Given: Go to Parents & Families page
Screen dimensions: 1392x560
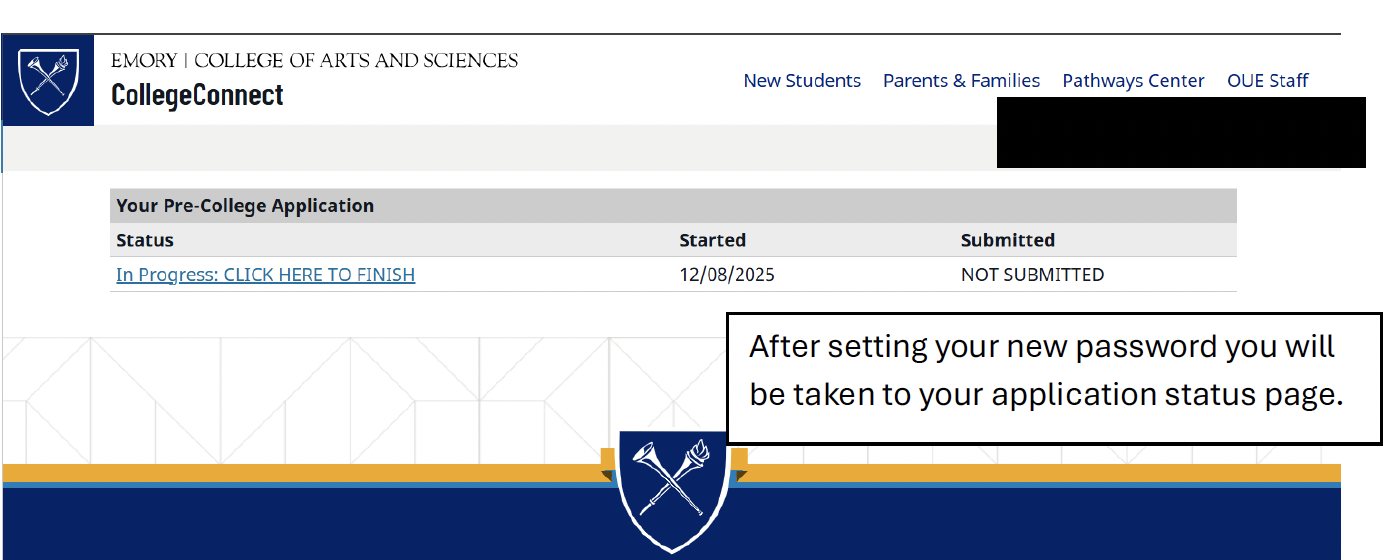Looking at the screenshot, I should pos(961,81).
